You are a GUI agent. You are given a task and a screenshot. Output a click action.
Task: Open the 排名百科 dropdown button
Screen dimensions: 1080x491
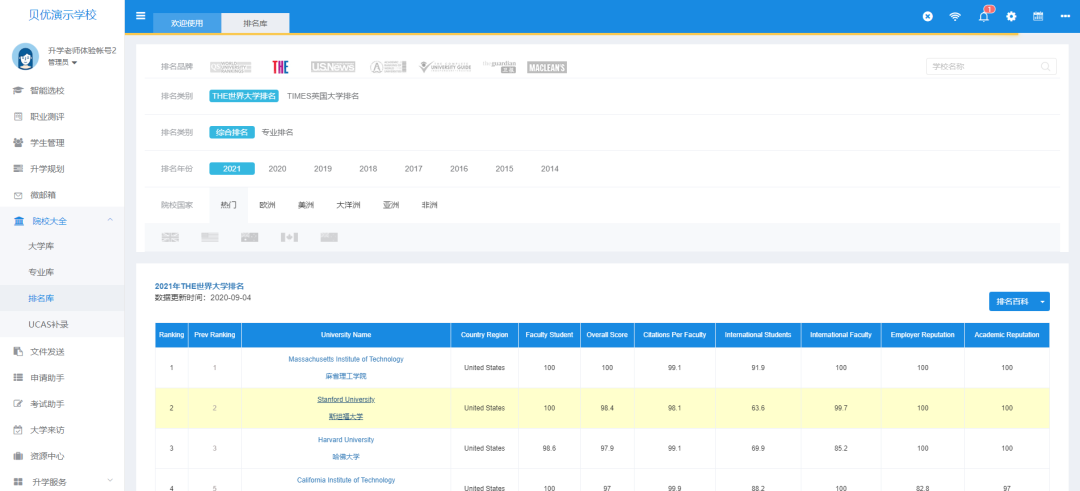tap(1019, 302)
